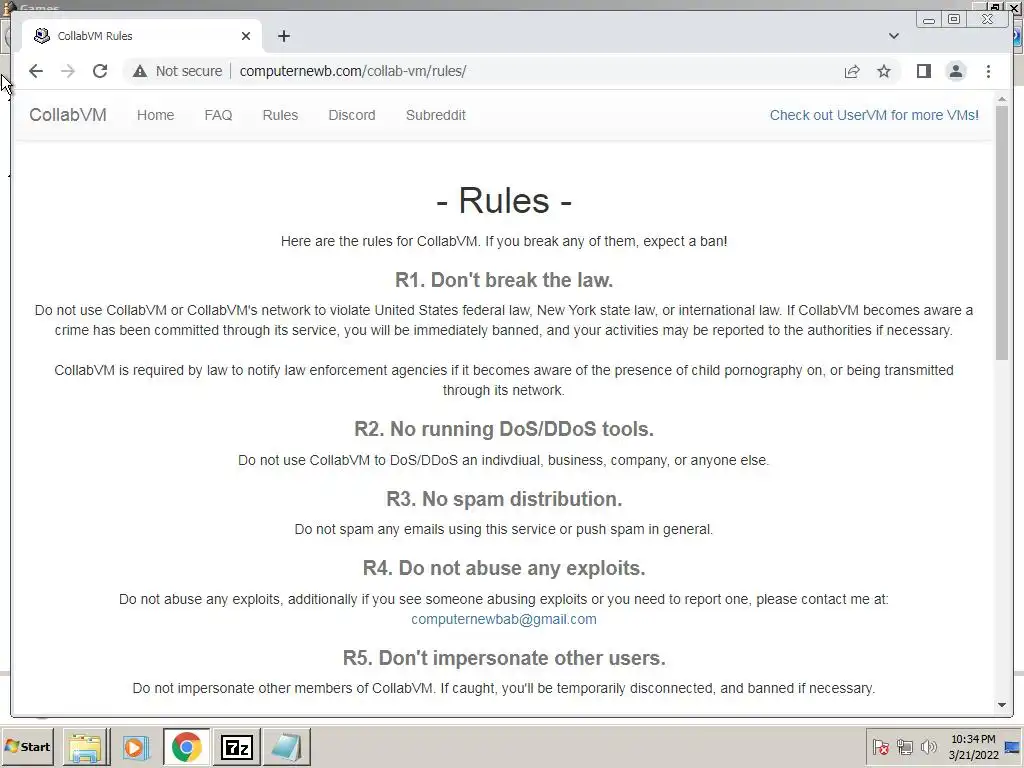Viewport: 1024px width, 768px height.
Task: Open the Chrome profile avatar menu
Action: point(956,71)
